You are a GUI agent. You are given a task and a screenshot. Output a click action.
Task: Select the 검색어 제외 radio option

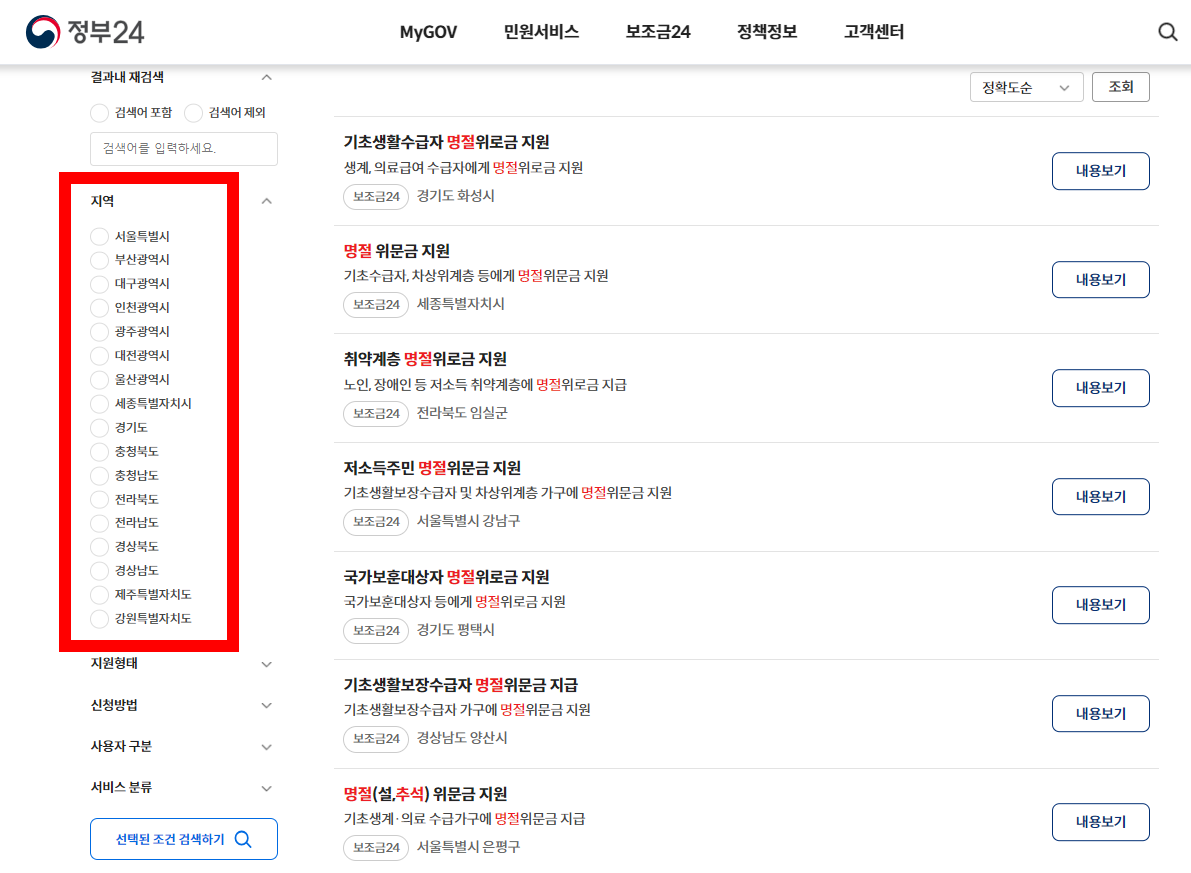point(193,112)
